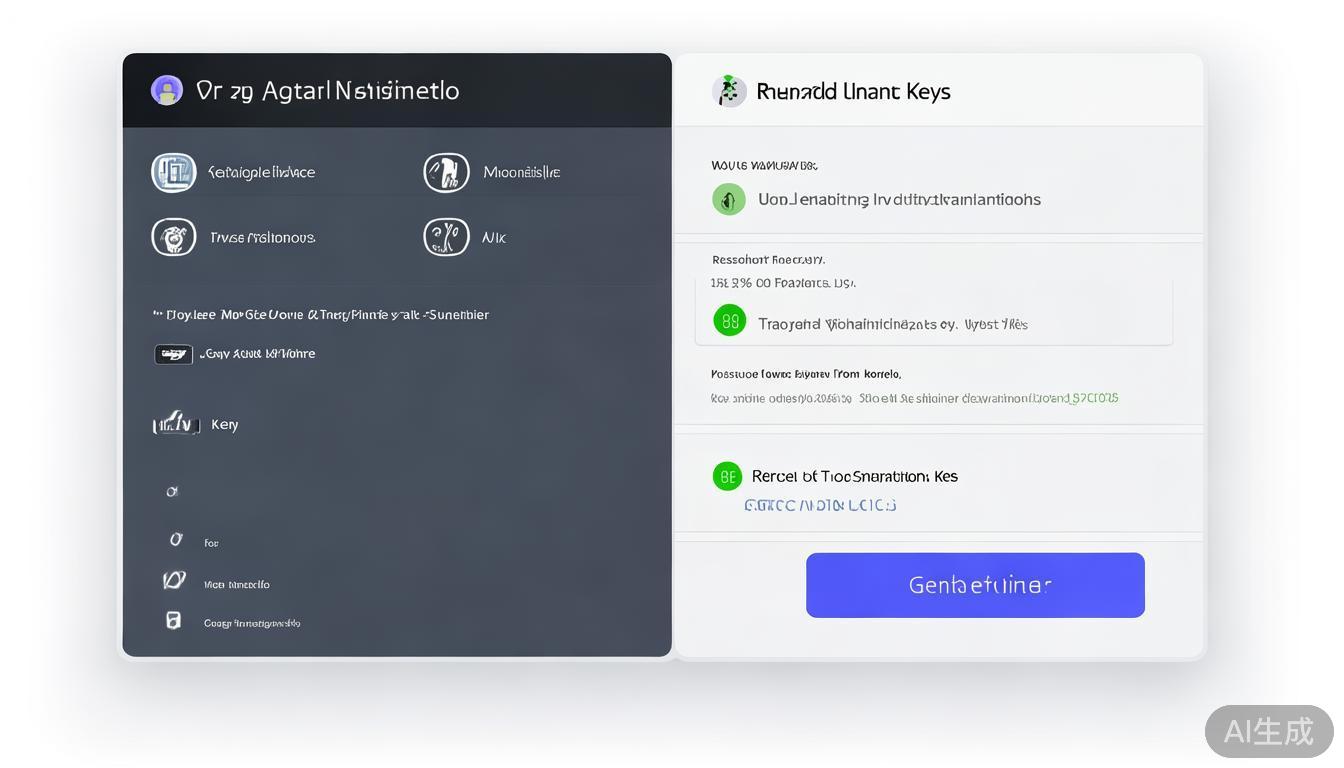This screenshot has height=768, width=1344.
Task: Click the Moonäslle circular icon
Action: 446,171
